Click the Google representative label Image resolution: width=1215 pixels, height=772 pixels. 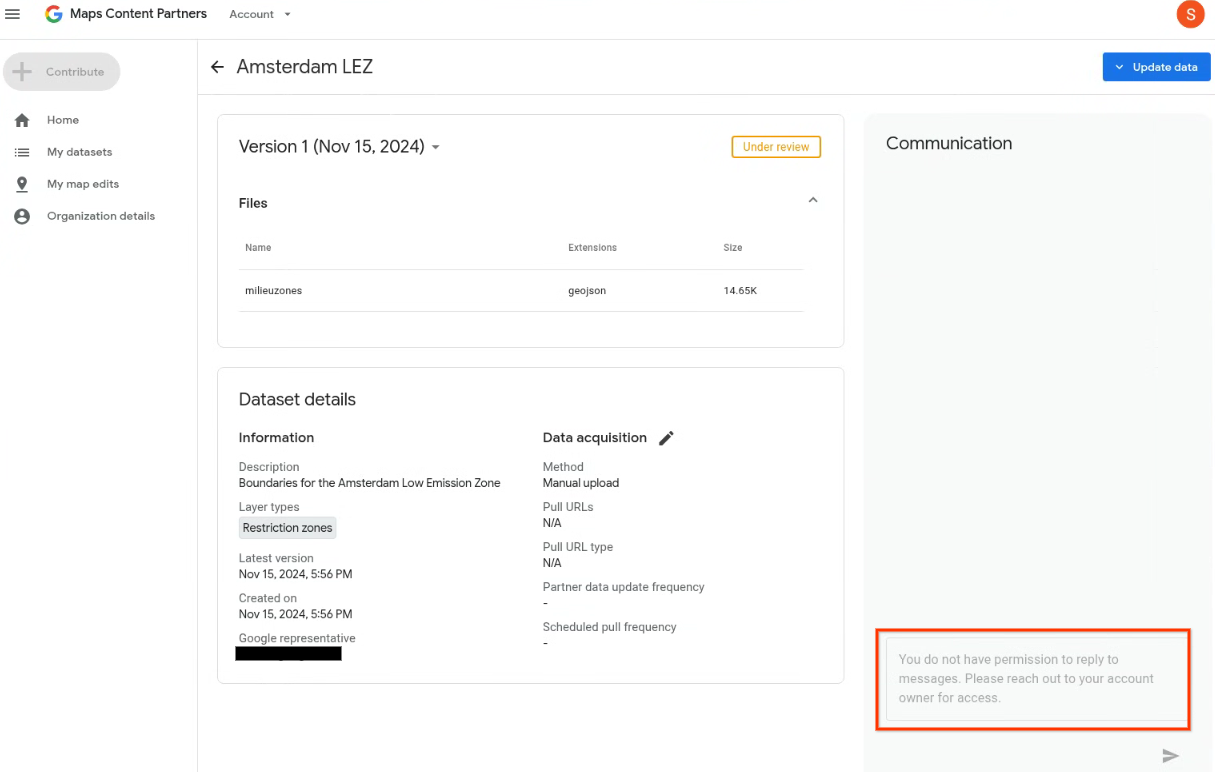tap(297, 638)
